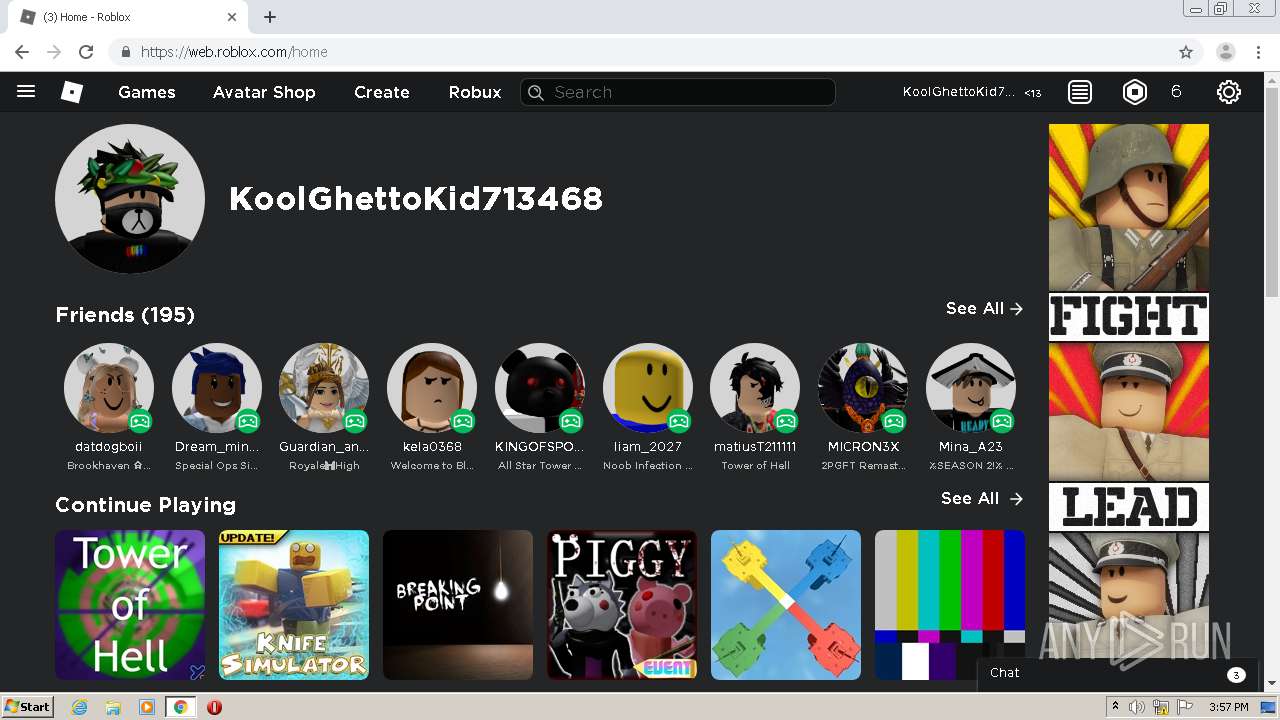This screenshot has width=1280, height=720.
Task: Go back to previous page
Action: (x=22, y=52)
